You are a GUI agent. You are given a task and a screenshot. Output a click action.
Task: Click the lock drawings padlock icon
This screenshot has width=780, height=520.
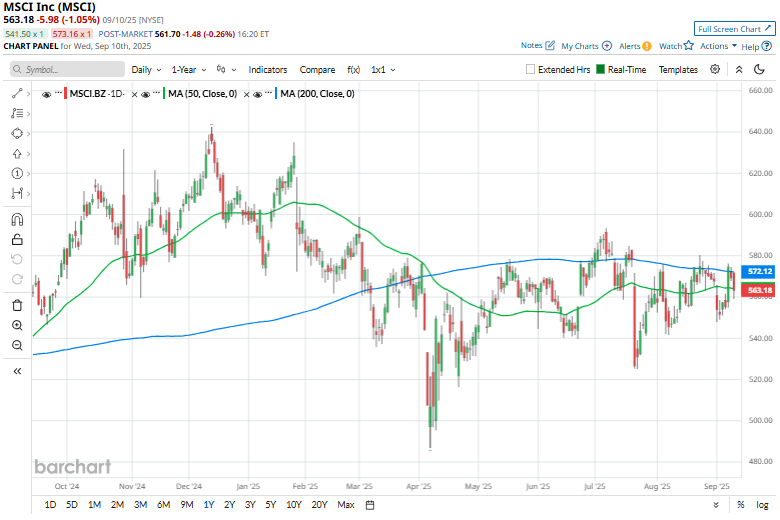(x=17, y=239)
